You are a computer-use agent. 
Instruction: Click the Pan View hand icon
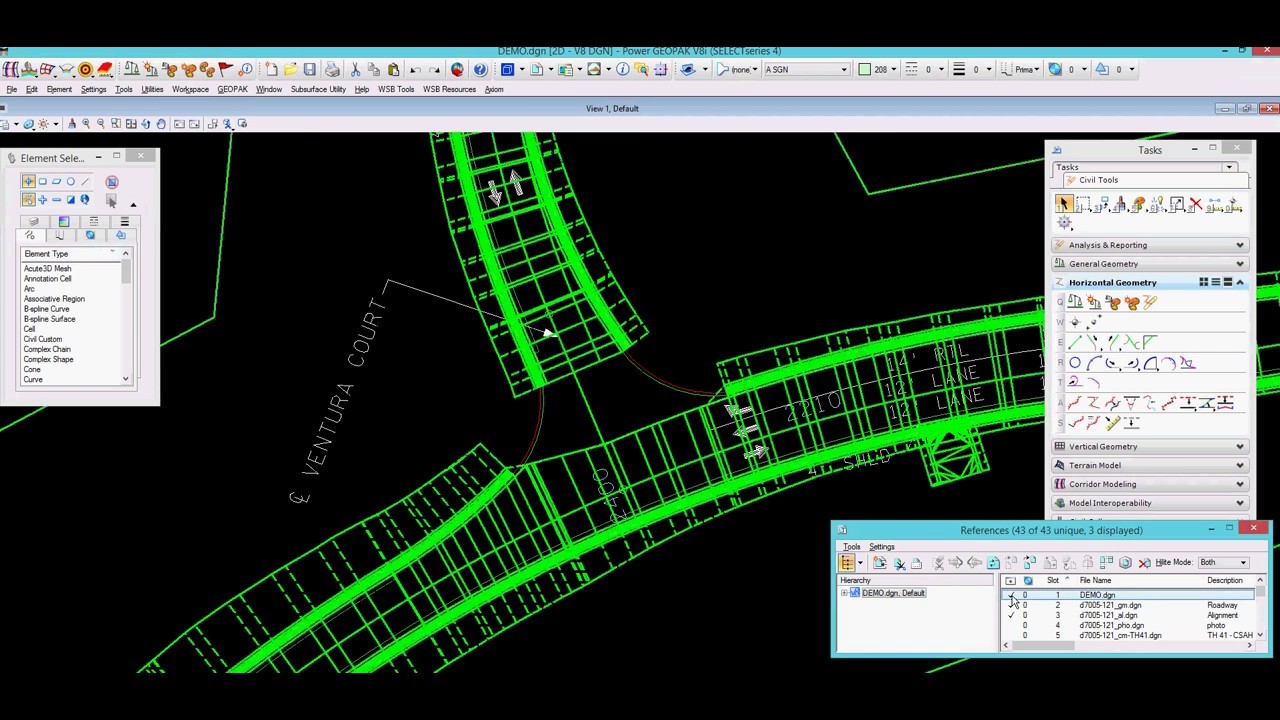(x=160, y=124)
